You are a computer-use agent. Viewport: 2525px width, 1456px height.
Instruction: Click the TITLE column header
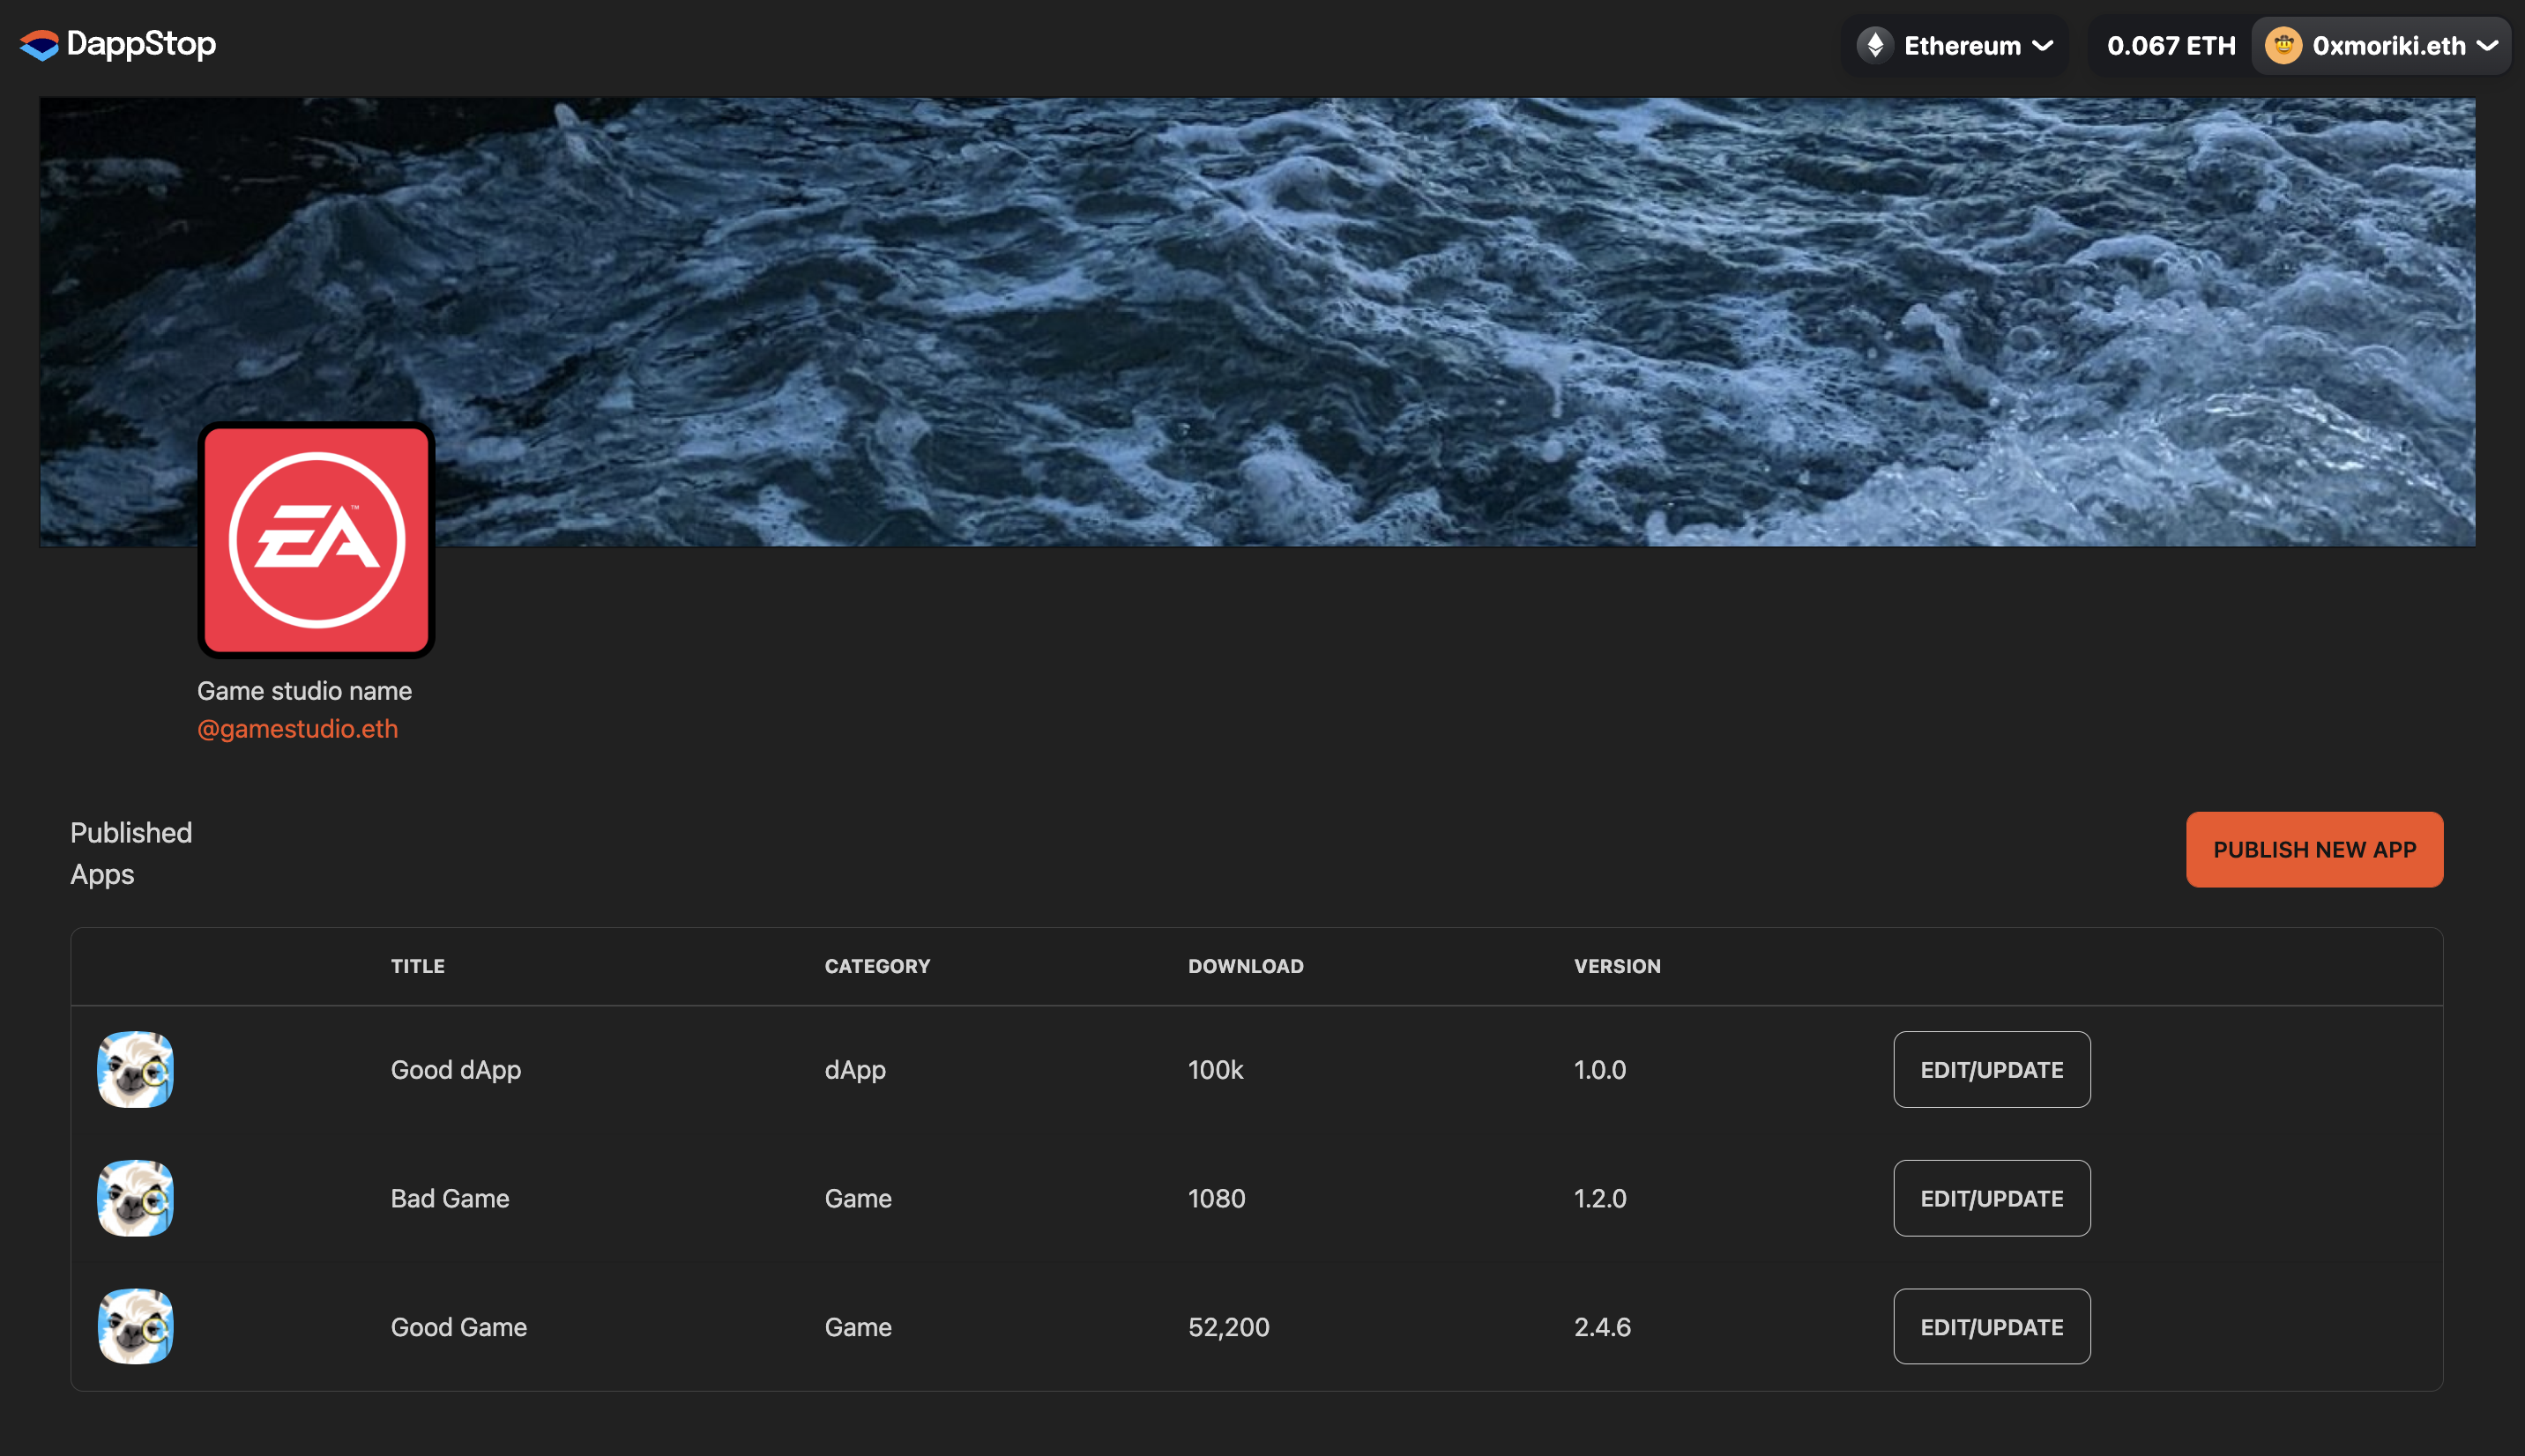pos(418,966)
